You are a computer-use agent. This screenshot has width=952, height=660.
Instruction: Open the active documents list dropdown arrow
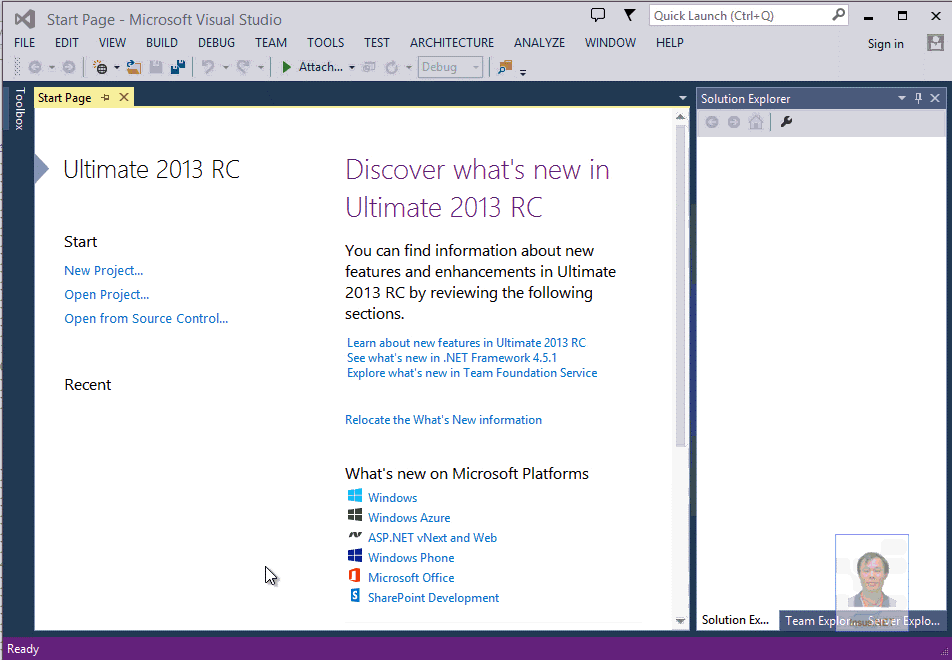(682, 98)
